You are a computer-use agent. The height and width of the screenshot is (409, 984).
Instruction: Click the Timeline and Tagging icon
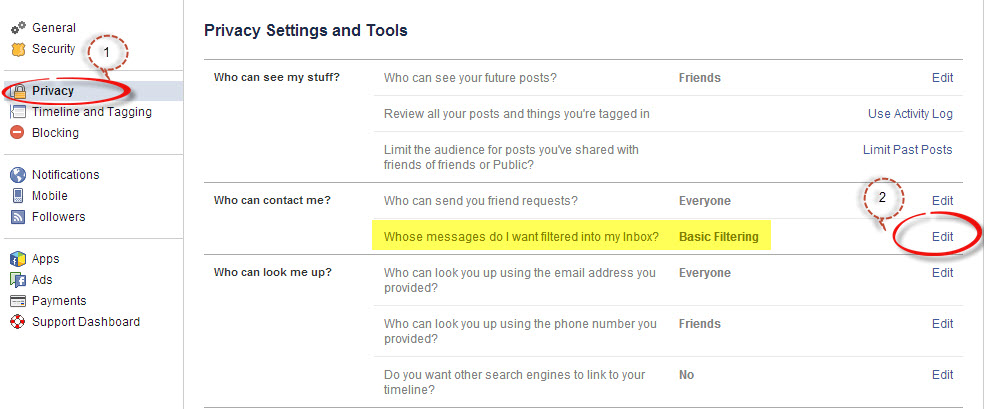coord(17,112)
